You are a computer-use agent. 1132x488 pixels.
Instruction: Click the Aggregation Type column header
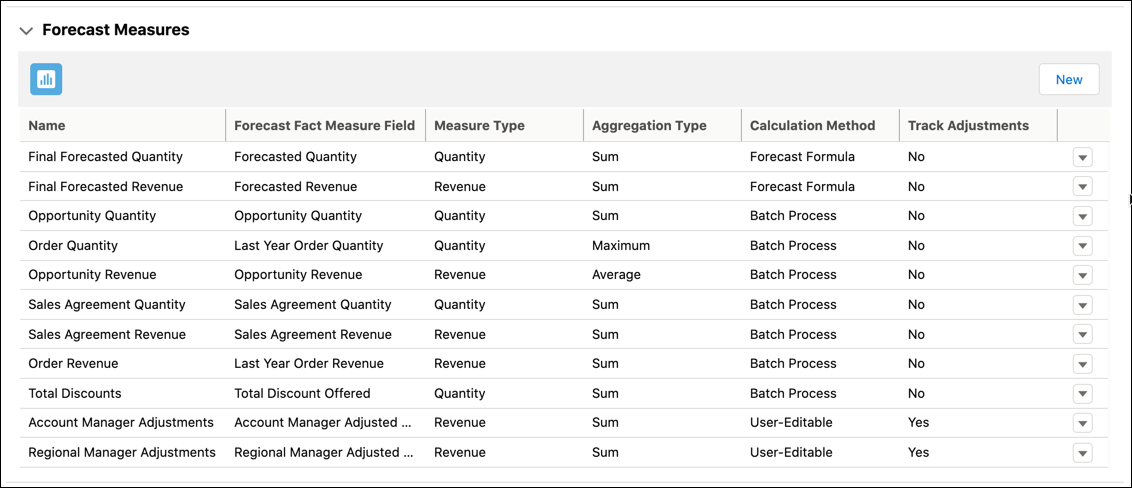click(649, 126)
